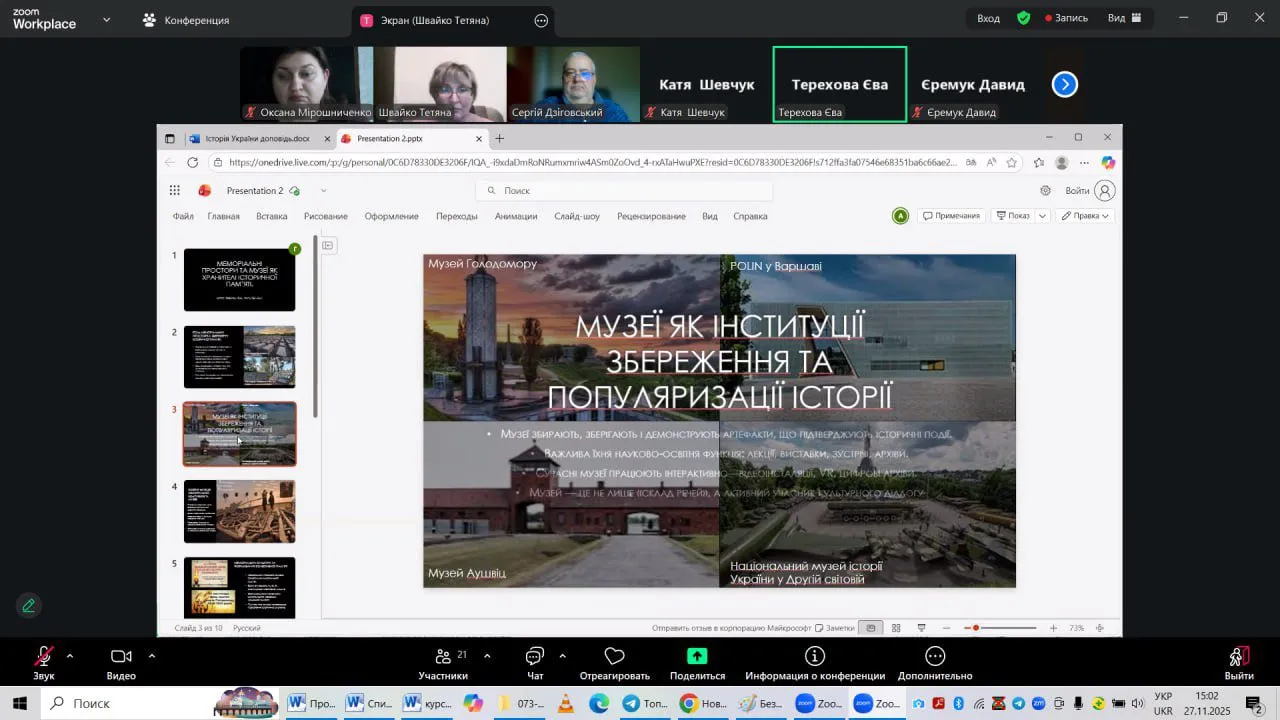Click the Вставка ribbon tab

point(271,216)
